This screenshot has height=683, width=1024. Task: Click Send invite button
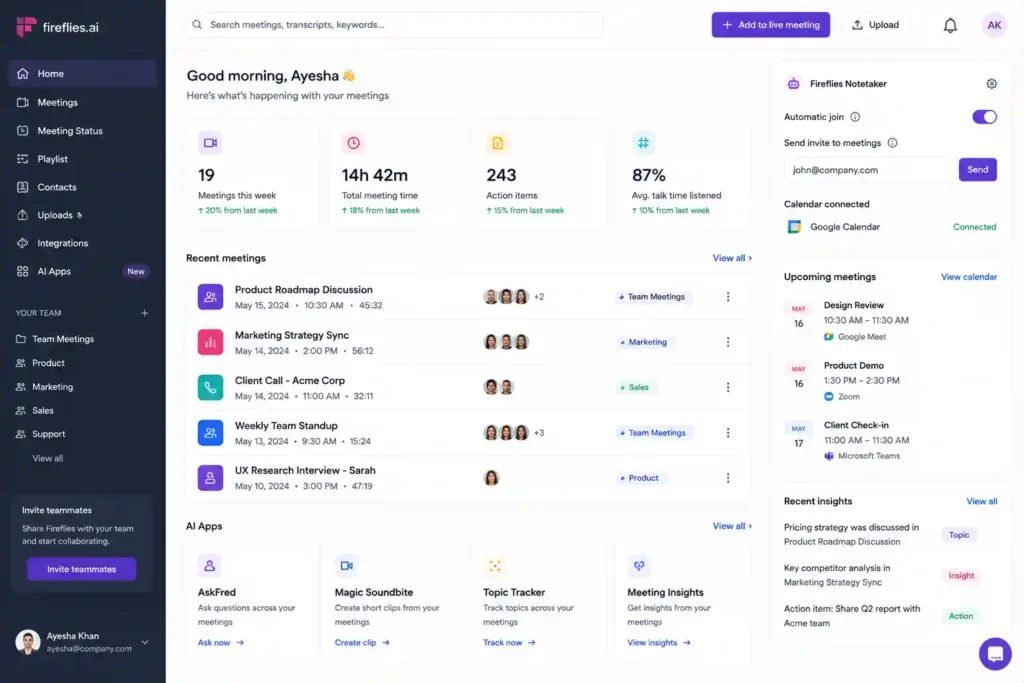click(977, 169)
